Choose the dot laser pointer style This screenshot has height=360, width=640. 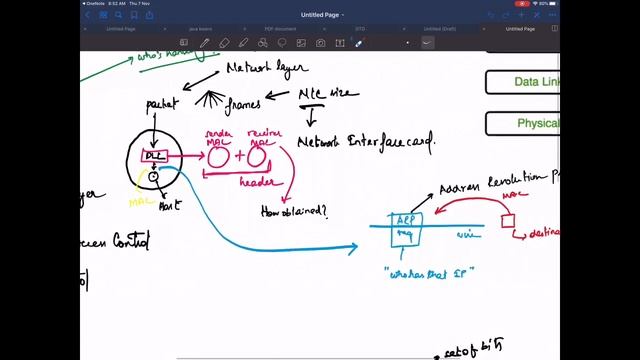407,42
